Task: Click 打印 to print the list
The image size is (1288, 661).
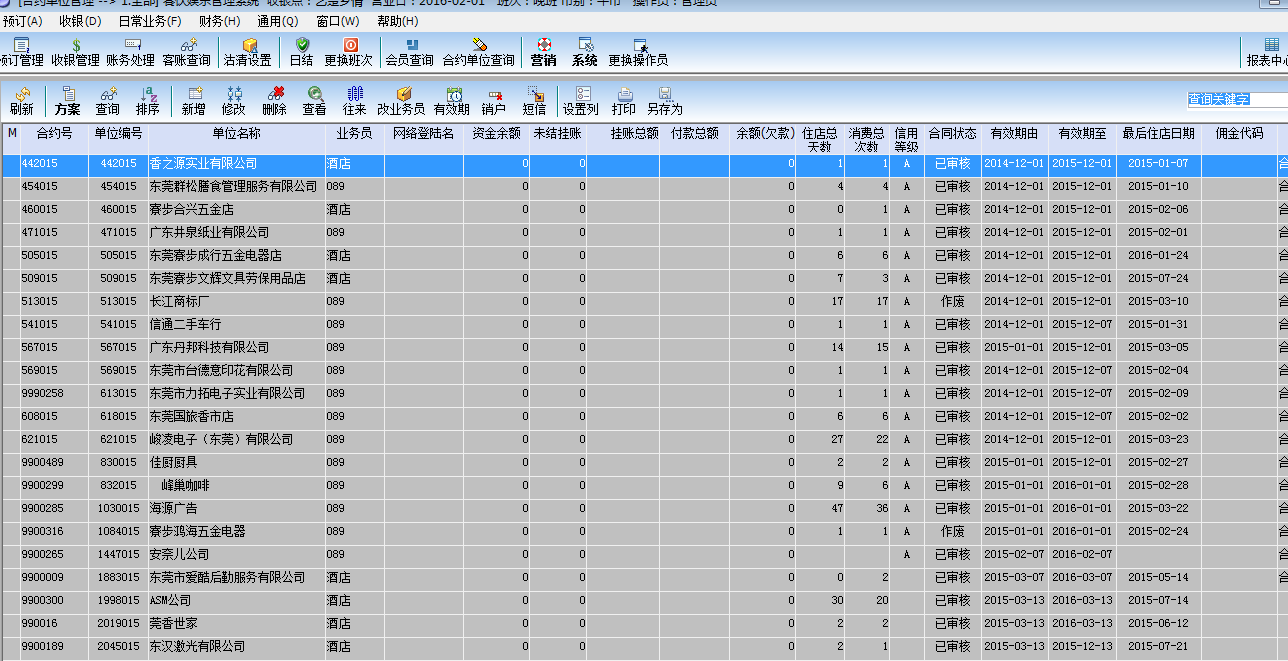Action: click(x=624, y=101)
